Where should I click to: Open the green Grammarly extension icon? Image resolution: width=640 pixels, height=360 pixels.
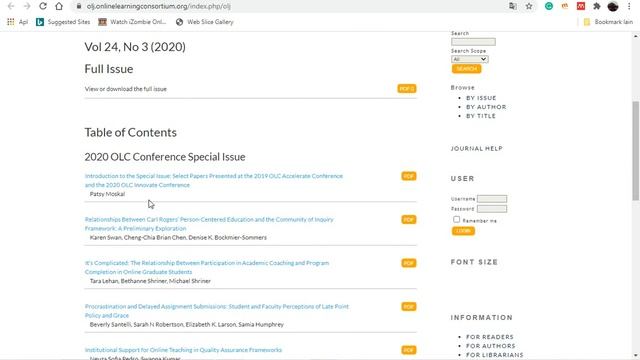[549, 6]
